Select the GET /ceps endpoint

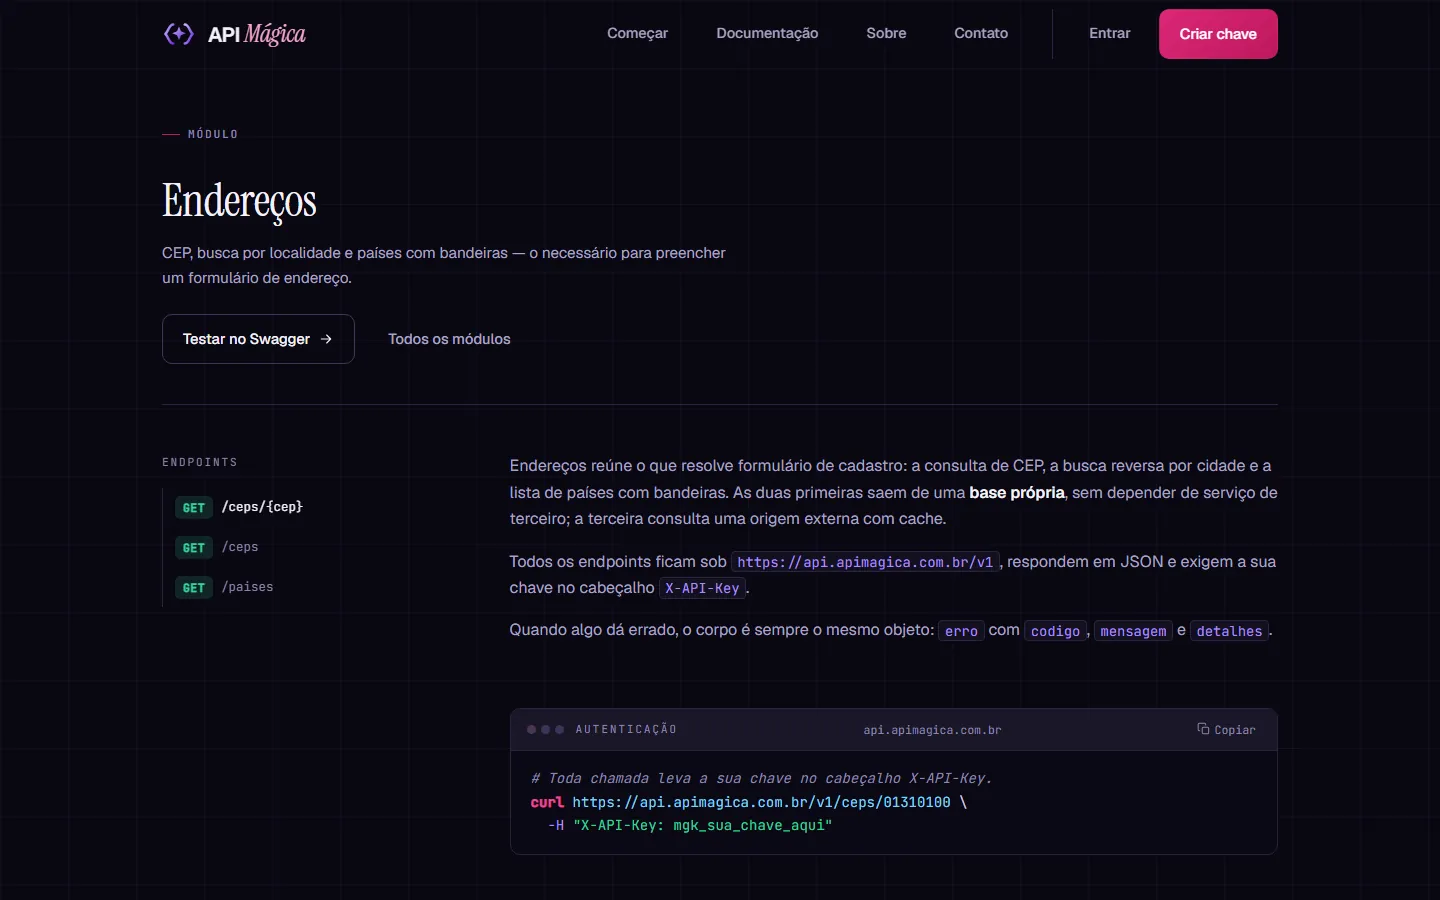(217, 547)
